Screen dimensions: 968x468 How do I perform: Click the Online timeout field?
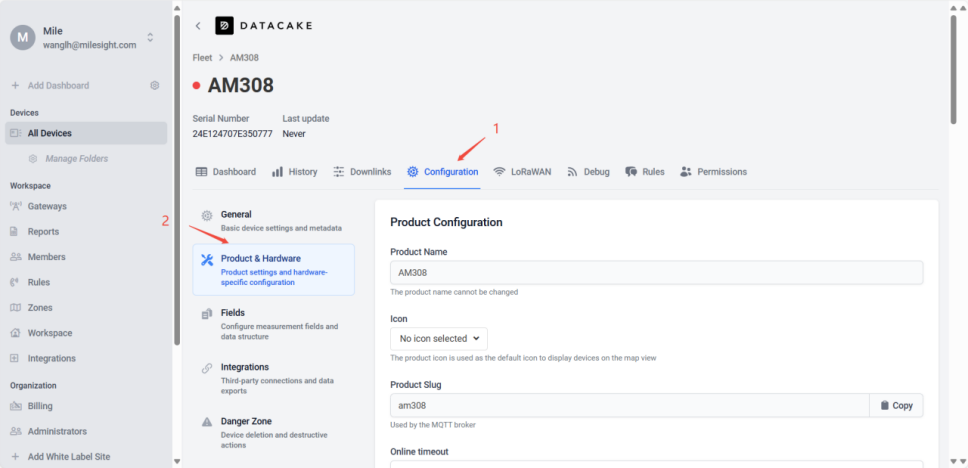(x=657, y=464)
